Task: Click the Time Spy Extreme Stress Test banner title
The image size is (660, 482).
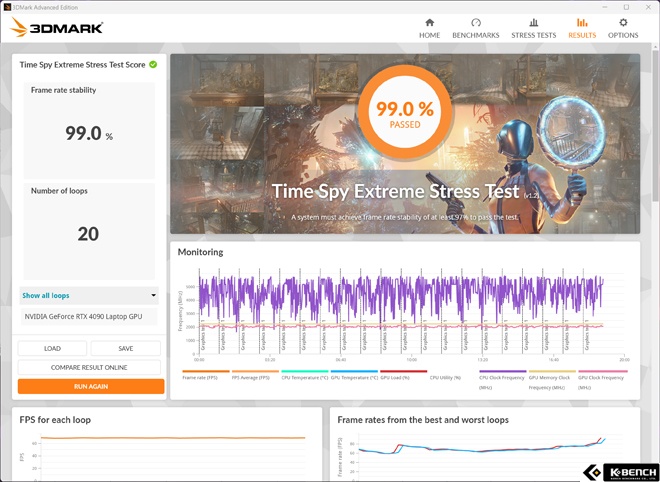Action: (395, 192)
